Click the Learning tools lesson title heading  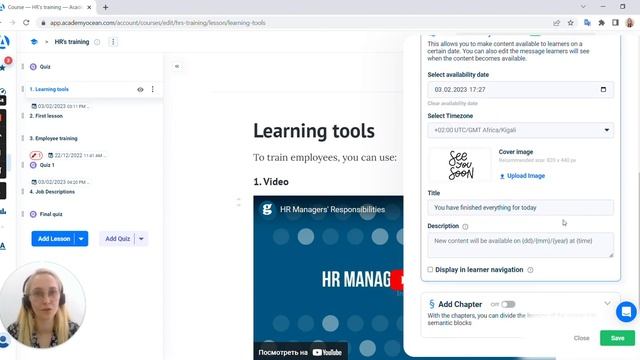313,131
